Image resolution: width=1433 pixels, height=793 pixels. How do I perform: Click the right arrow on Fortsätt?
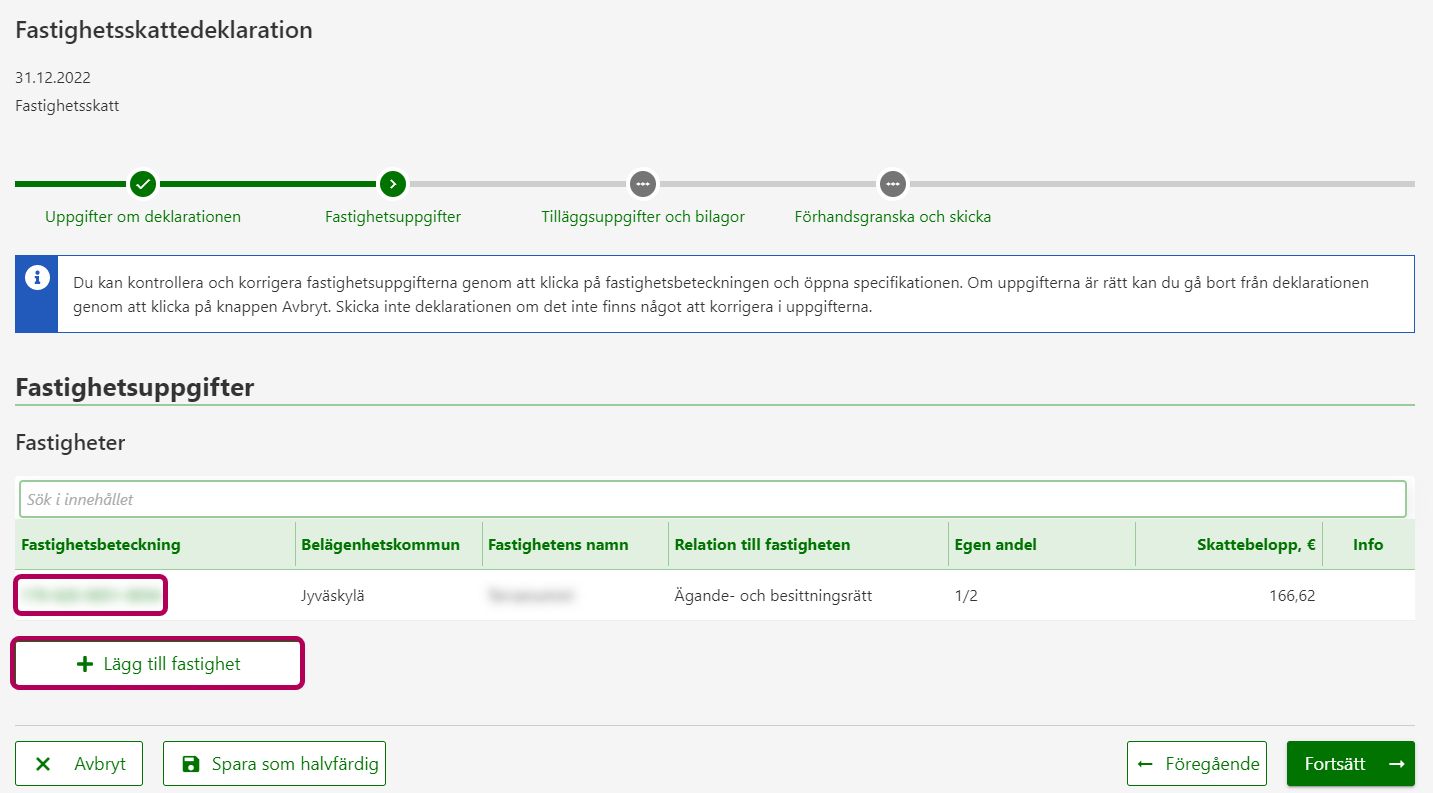pyautogui.click(x=1396, y=764)
